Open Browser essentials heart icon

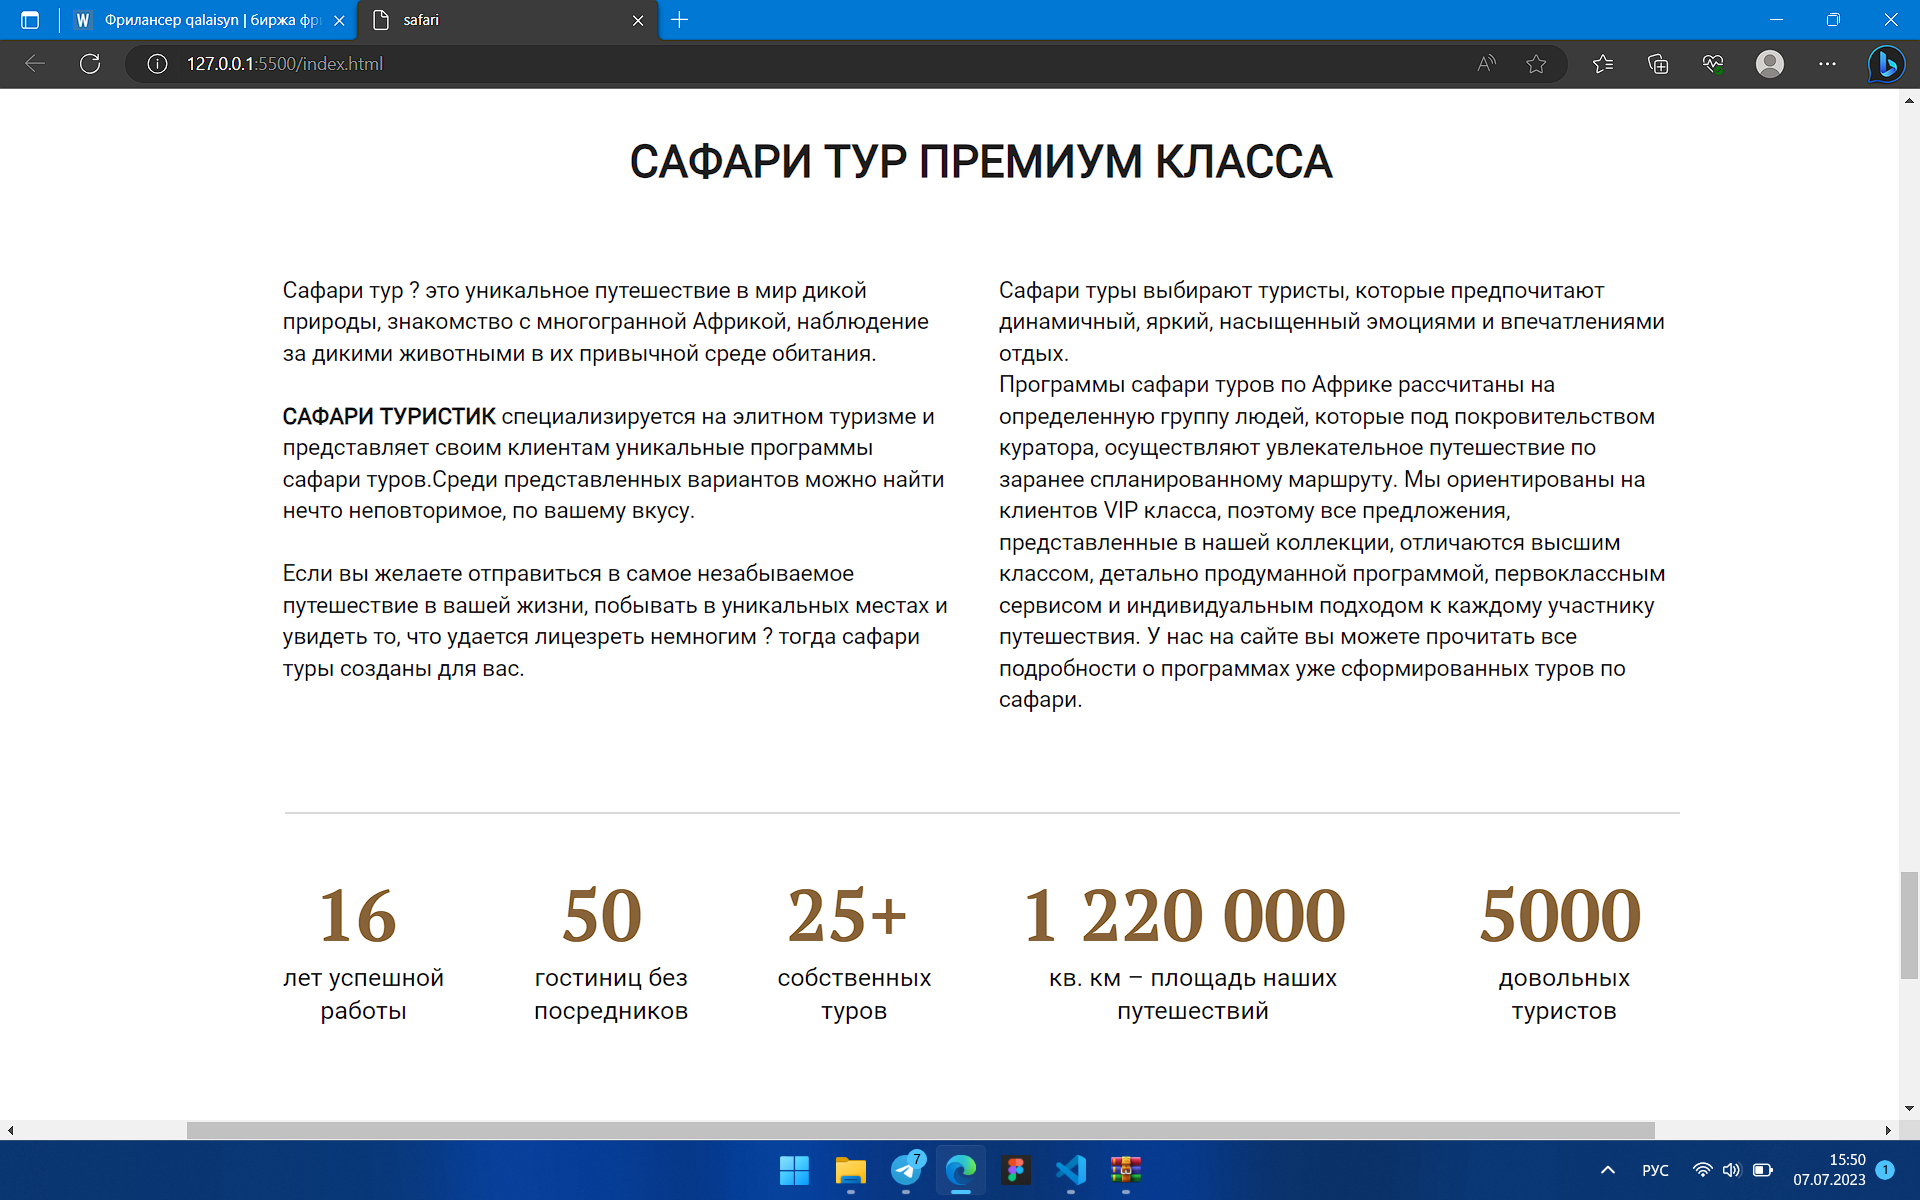(x=1713, y=64)
